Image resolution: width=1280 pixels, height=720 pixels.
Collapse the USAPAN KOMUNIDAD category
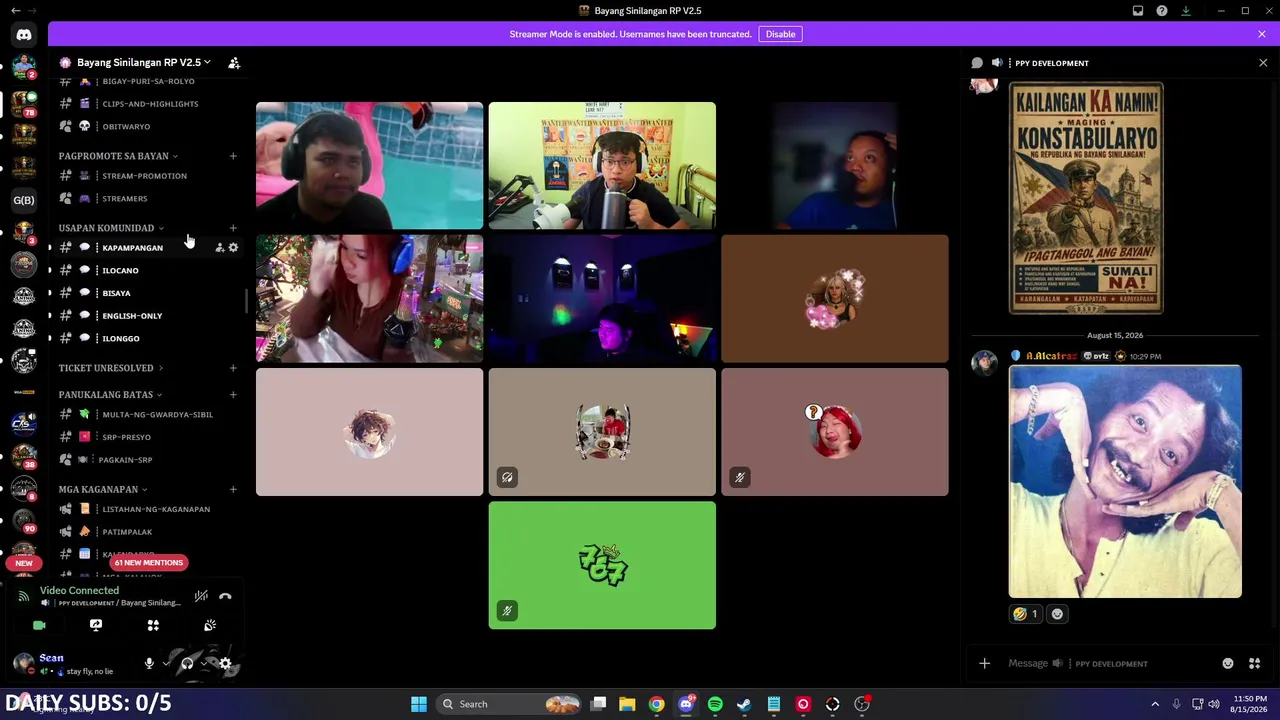111,228
